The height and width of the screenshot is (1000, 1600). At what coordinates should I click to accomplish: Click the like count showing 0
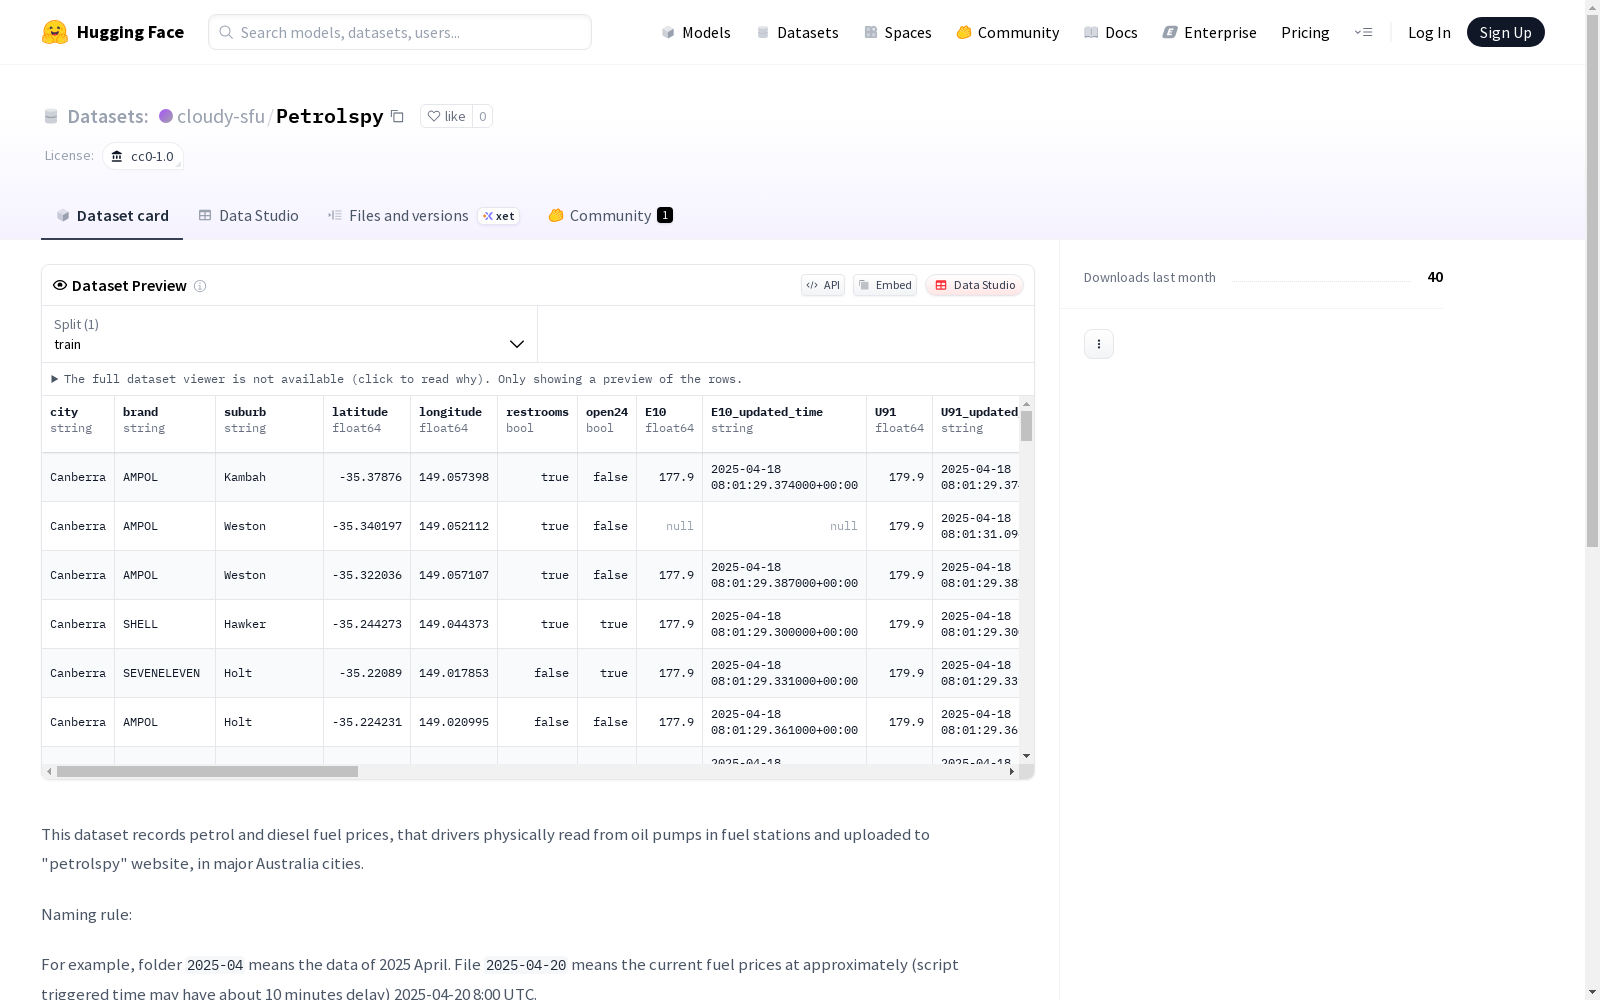click(482, 116)
